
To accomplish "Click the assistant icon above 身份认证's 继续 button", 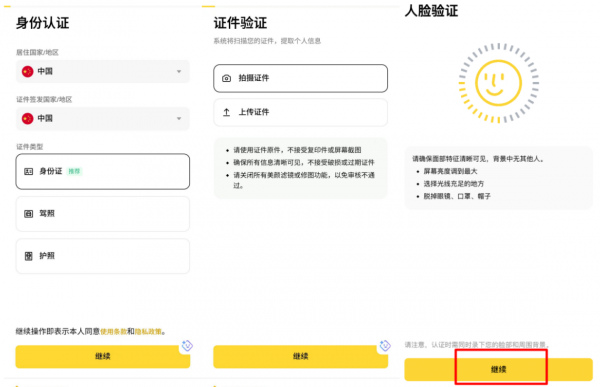I will point(187,346).
